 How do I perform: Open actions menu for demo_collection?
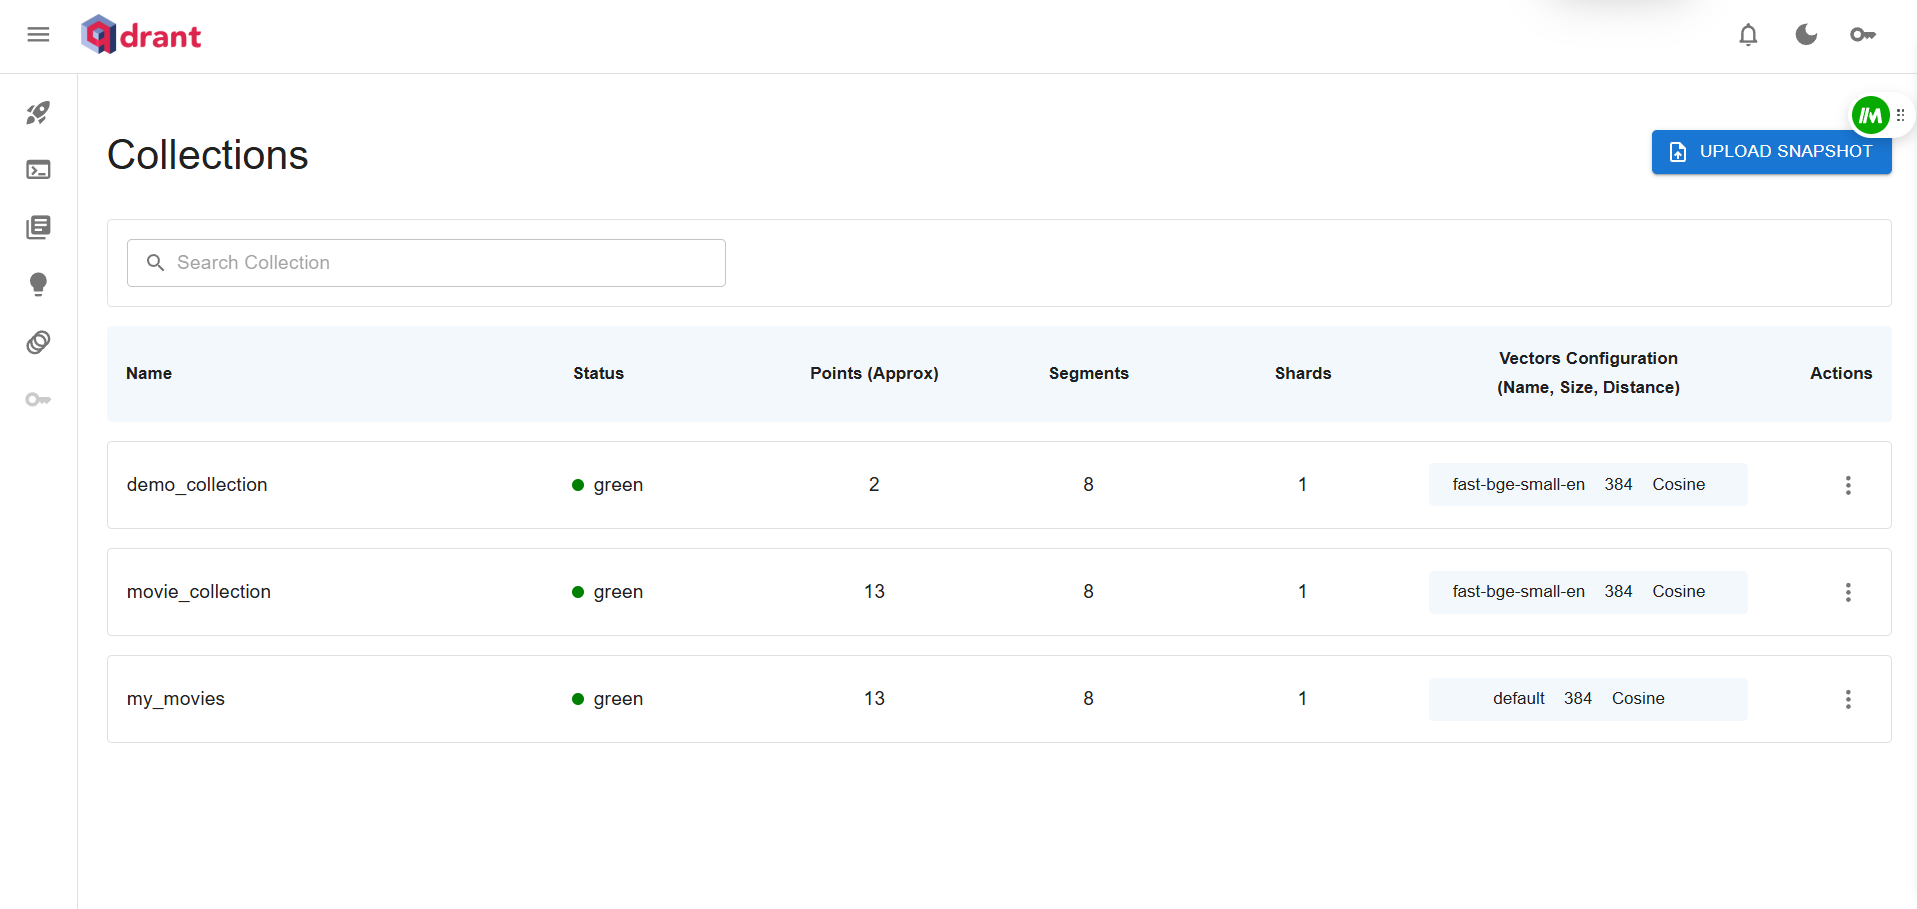pos(1848,485)
